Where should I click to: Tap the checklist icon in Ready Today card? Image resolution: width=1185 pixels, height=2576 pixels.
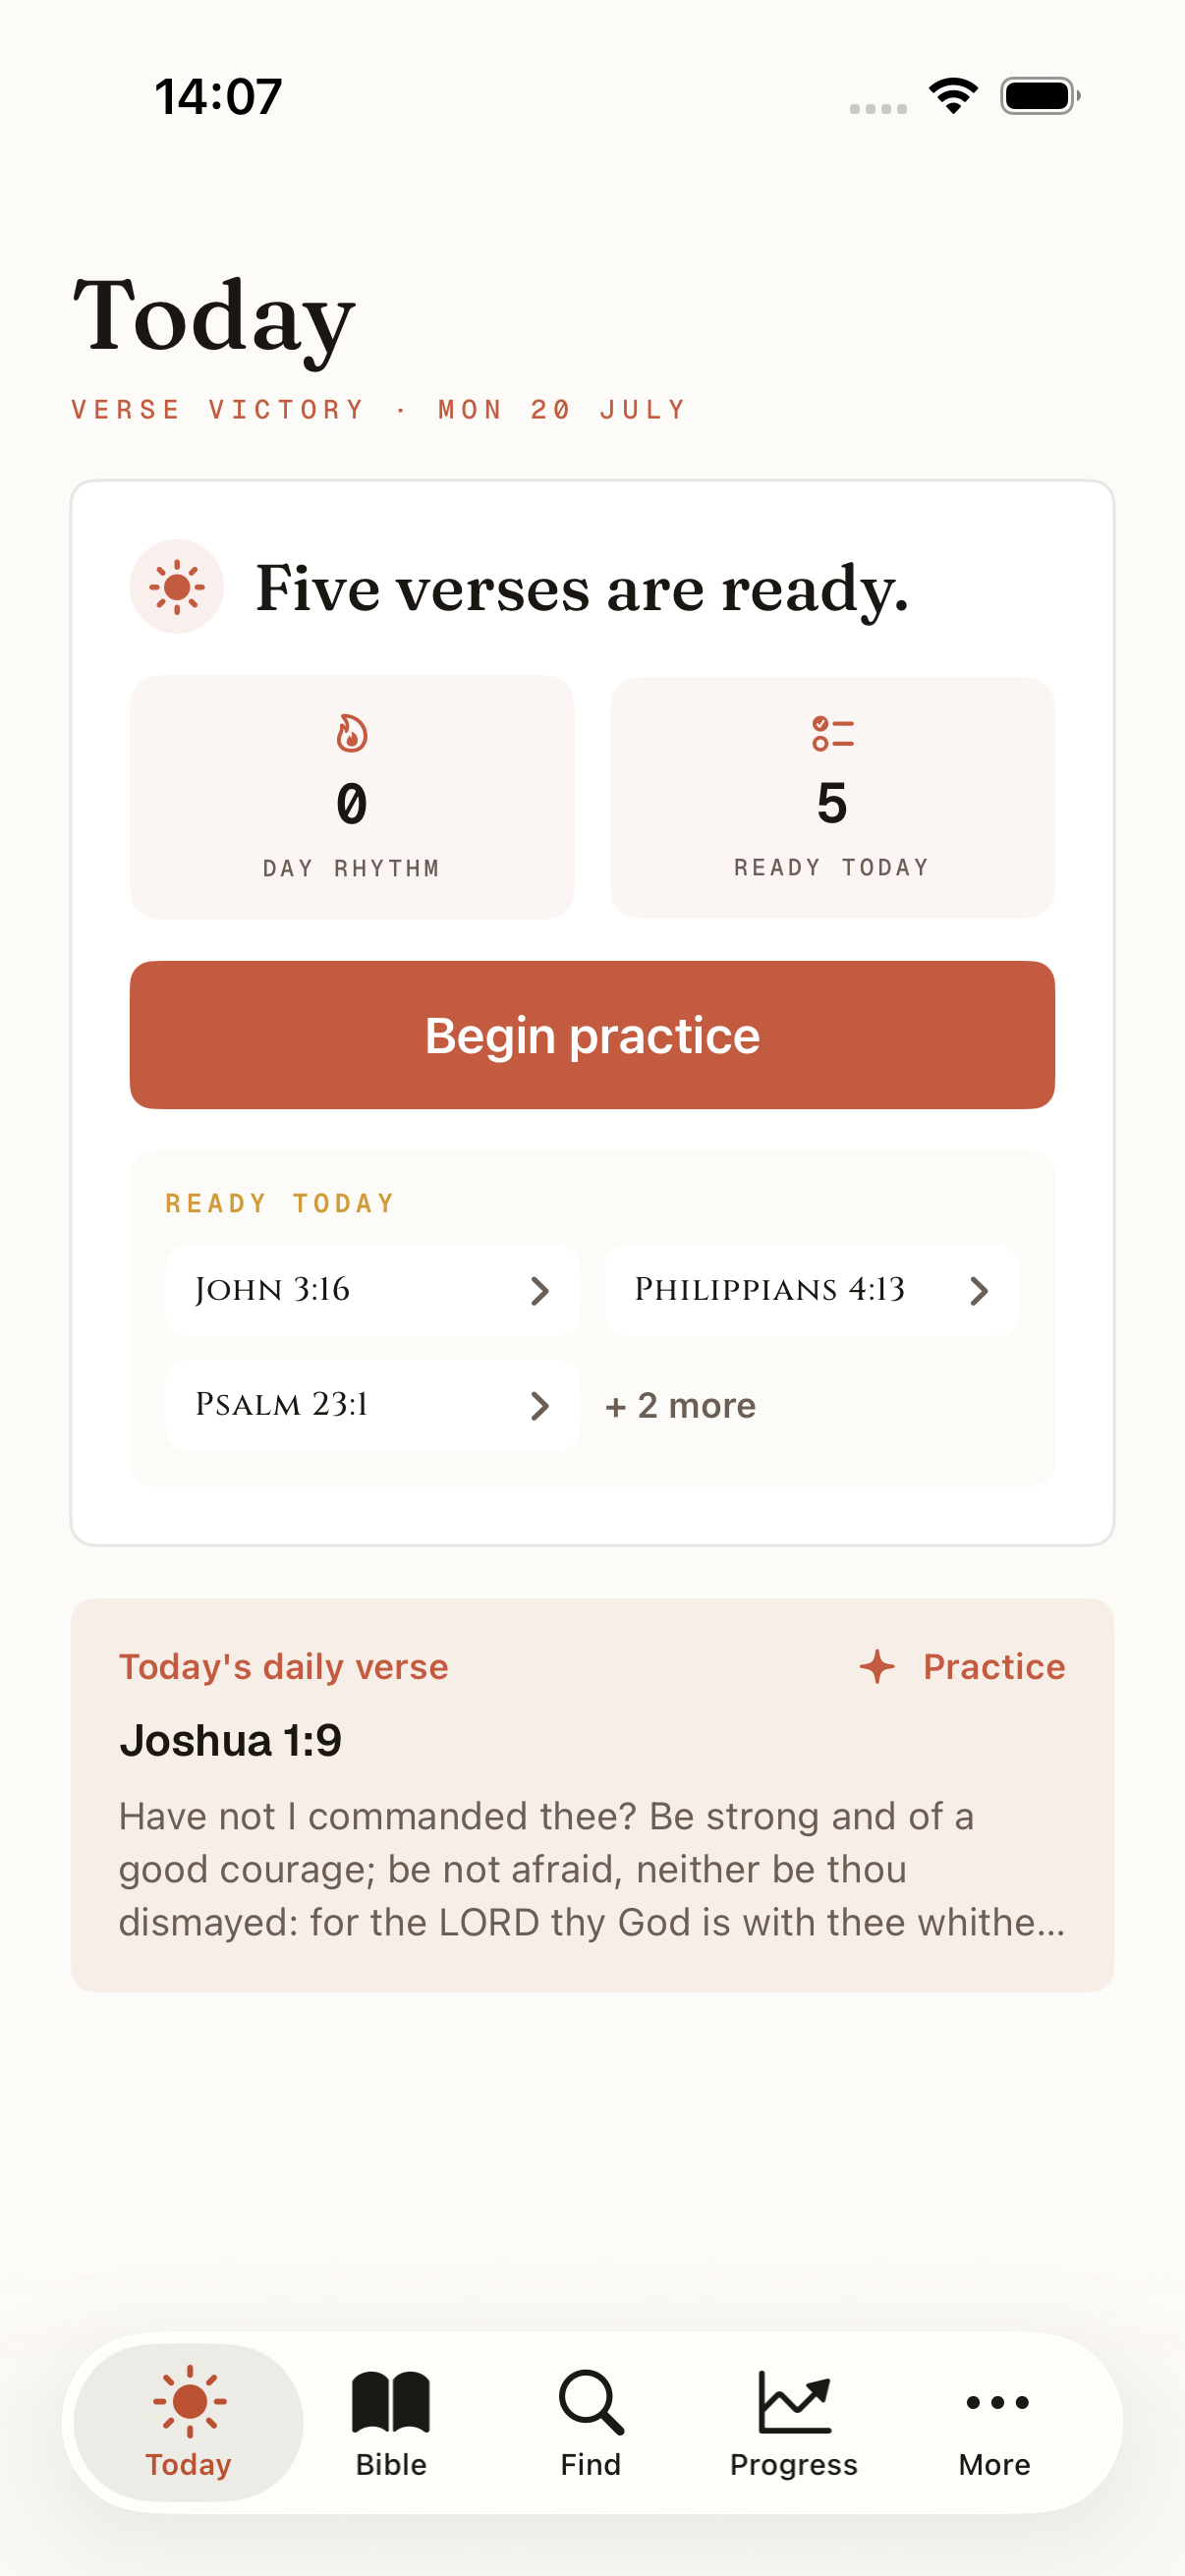click(832, 733)
